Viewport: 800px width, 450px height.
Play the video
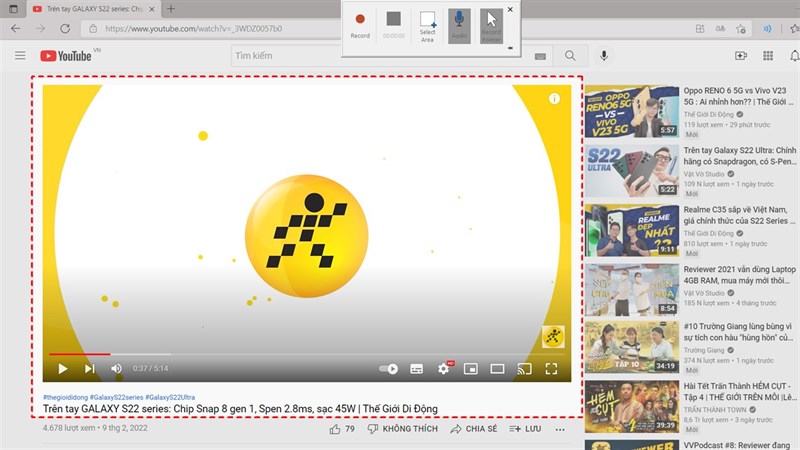(x=63, y=368)
